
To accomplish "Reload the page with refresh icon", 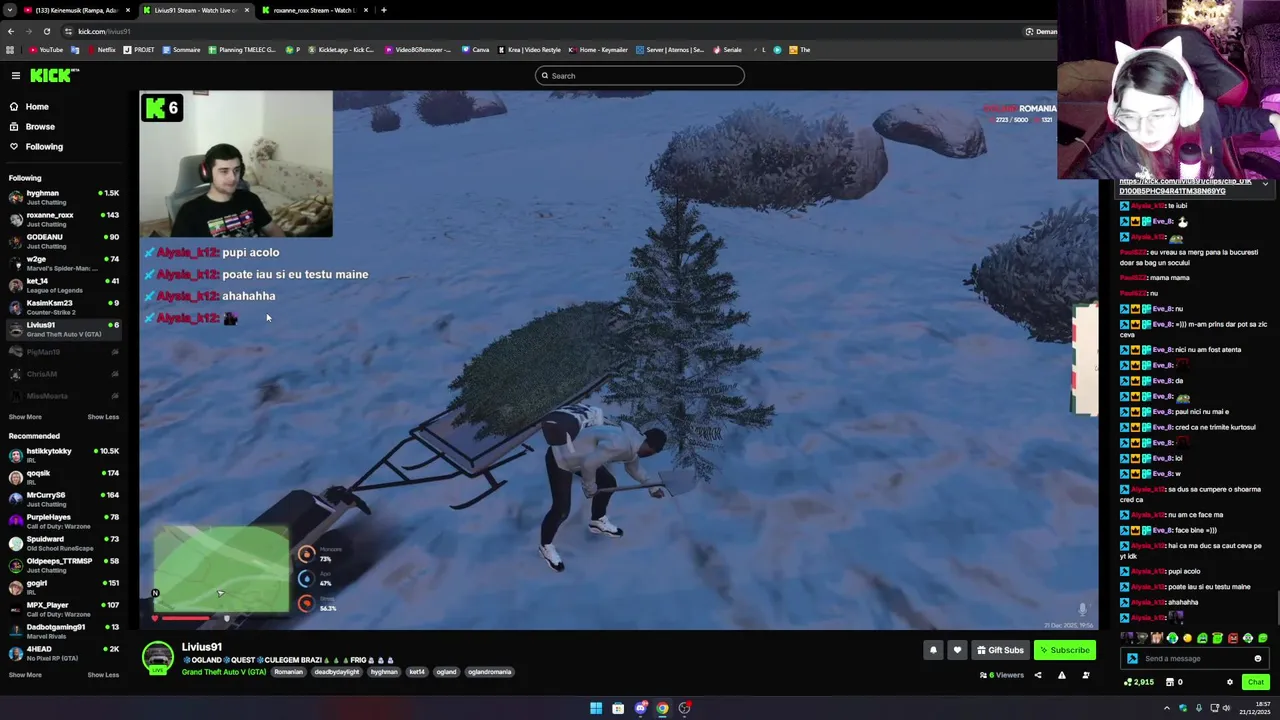I will point(46,31).
